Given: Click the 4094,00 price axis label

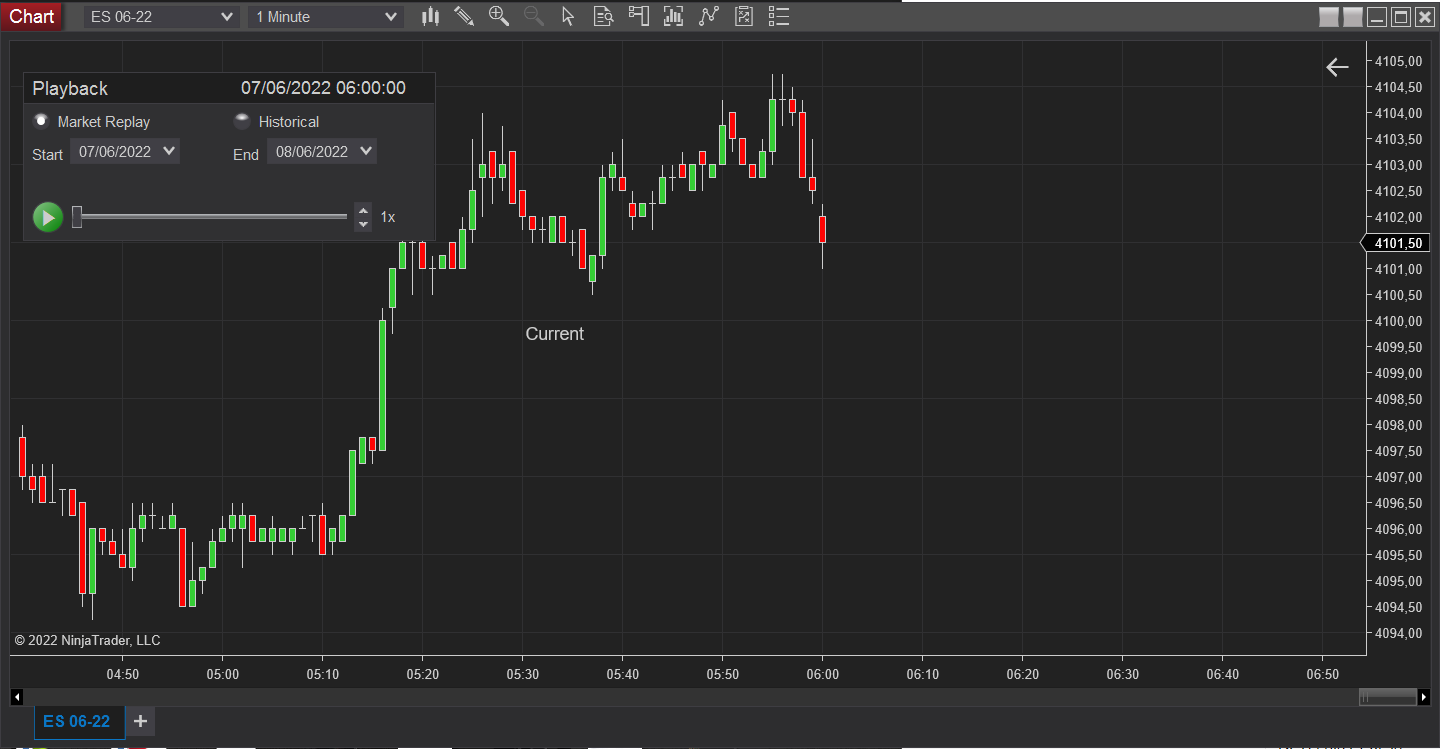Looking at the screenshot, I should 1399,633.
